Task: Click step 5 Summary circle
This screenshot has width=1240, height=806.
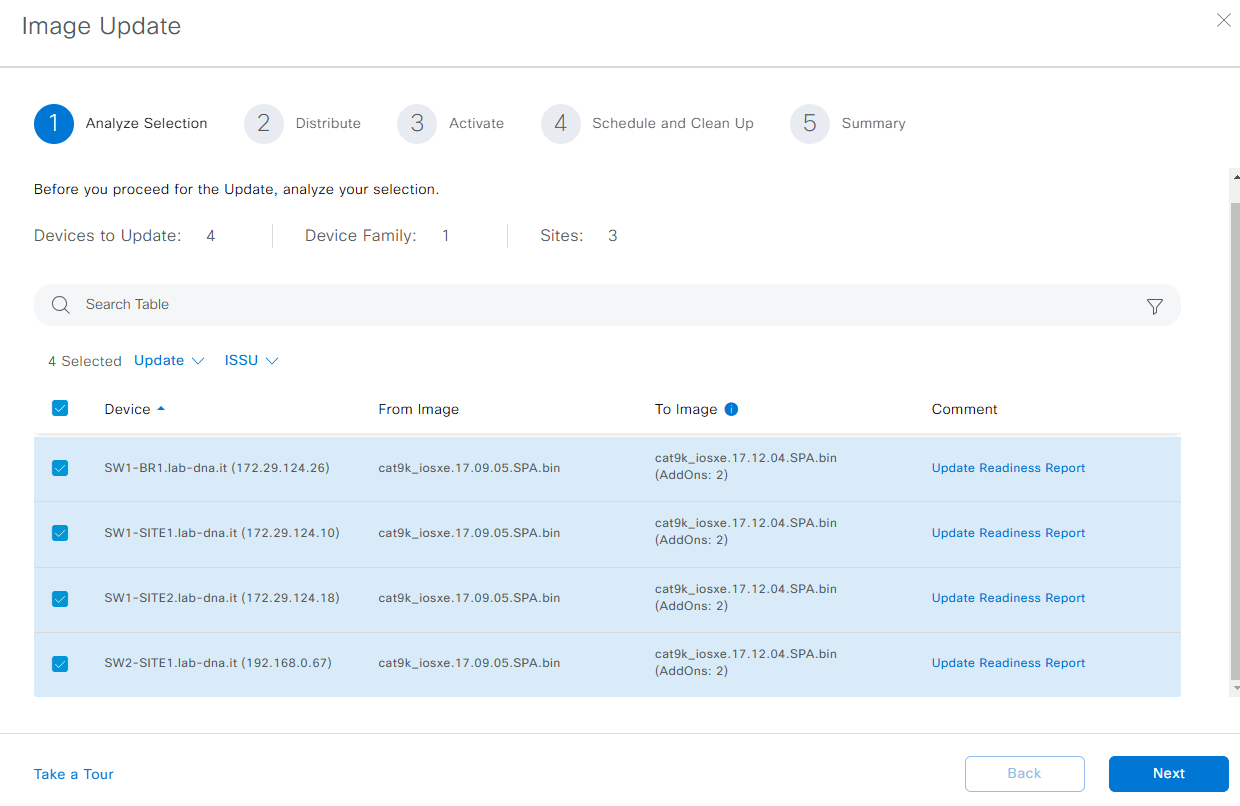Action: pos(810,124)
